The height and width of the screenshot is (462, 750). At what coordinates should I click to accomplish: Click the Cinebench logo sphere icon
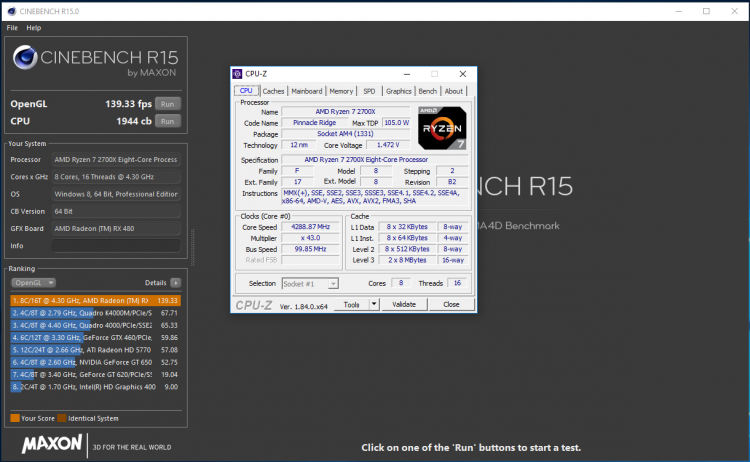click(25, 57)
